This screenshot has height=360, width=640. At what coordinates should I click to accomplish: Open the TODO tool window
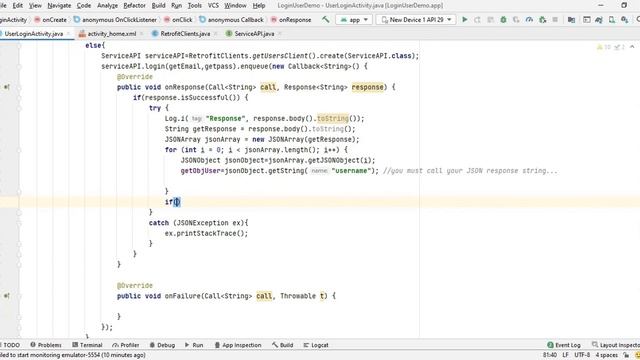(x=10, y=345)
